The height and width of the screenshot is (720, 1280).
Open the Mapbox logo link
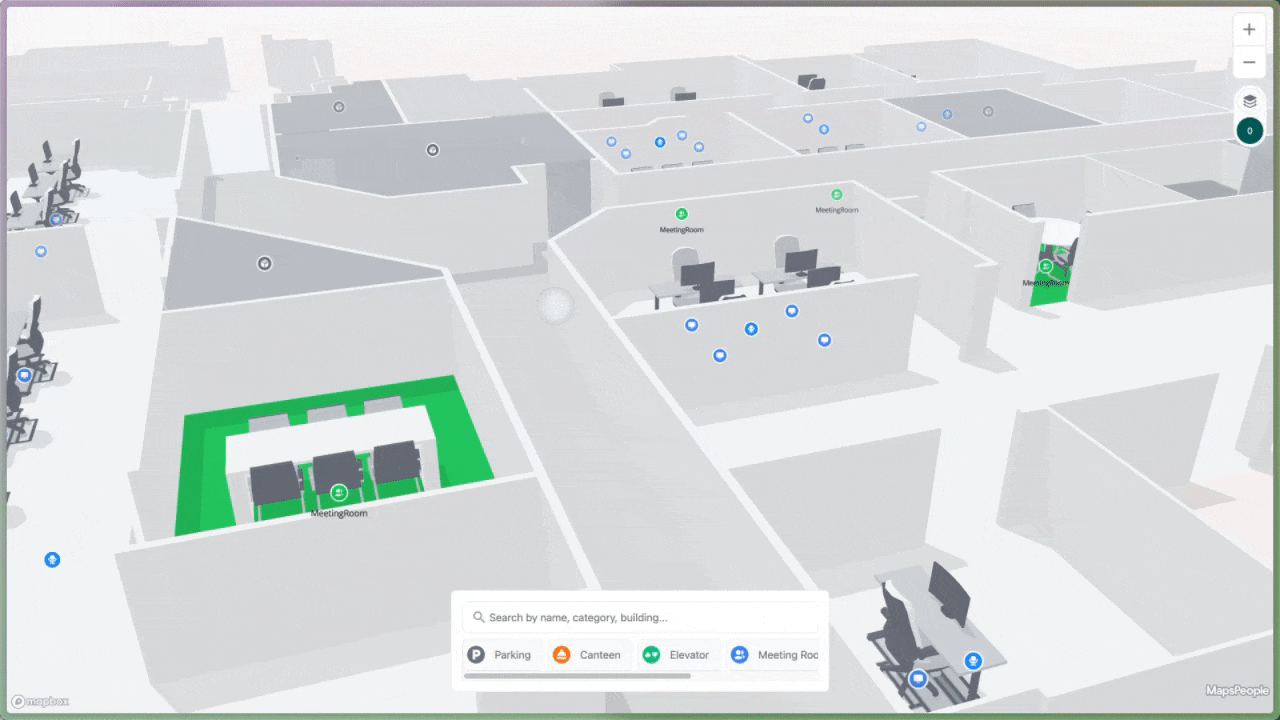[33, 702]
